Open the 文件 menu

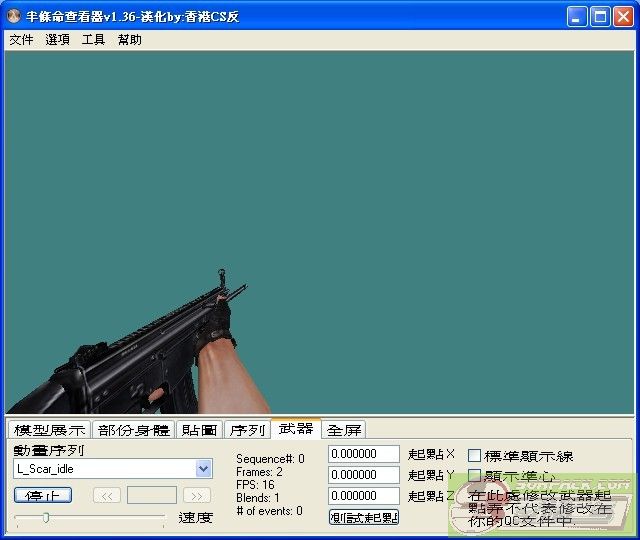21,40
